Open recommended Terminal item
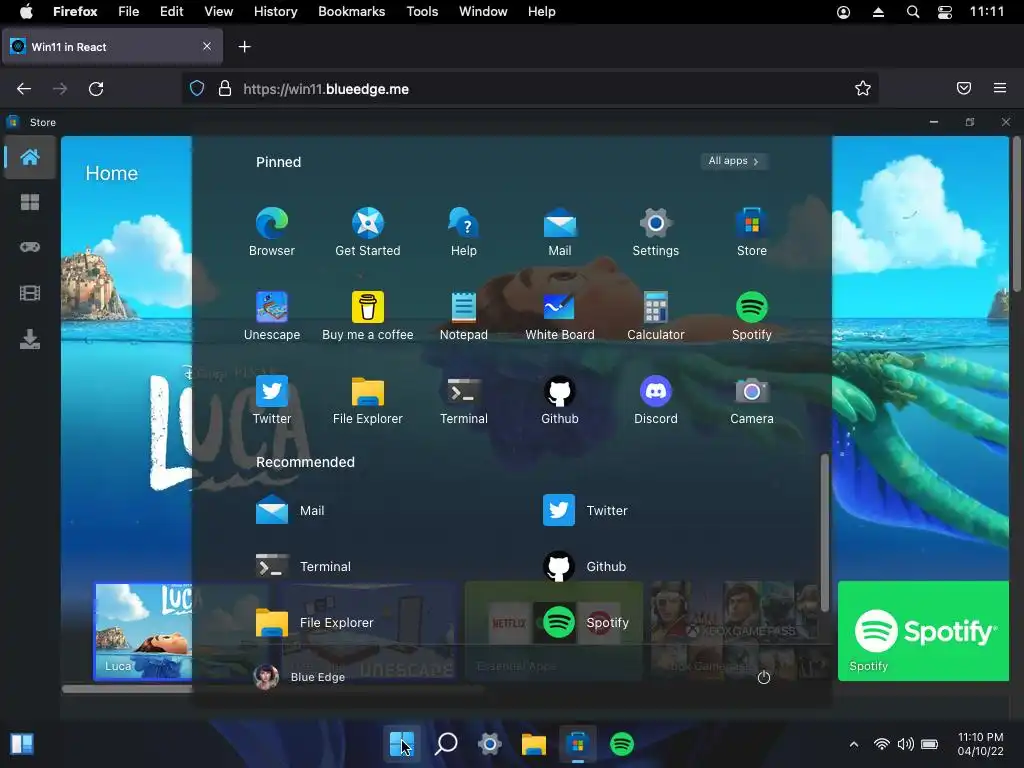 [303, 566]
